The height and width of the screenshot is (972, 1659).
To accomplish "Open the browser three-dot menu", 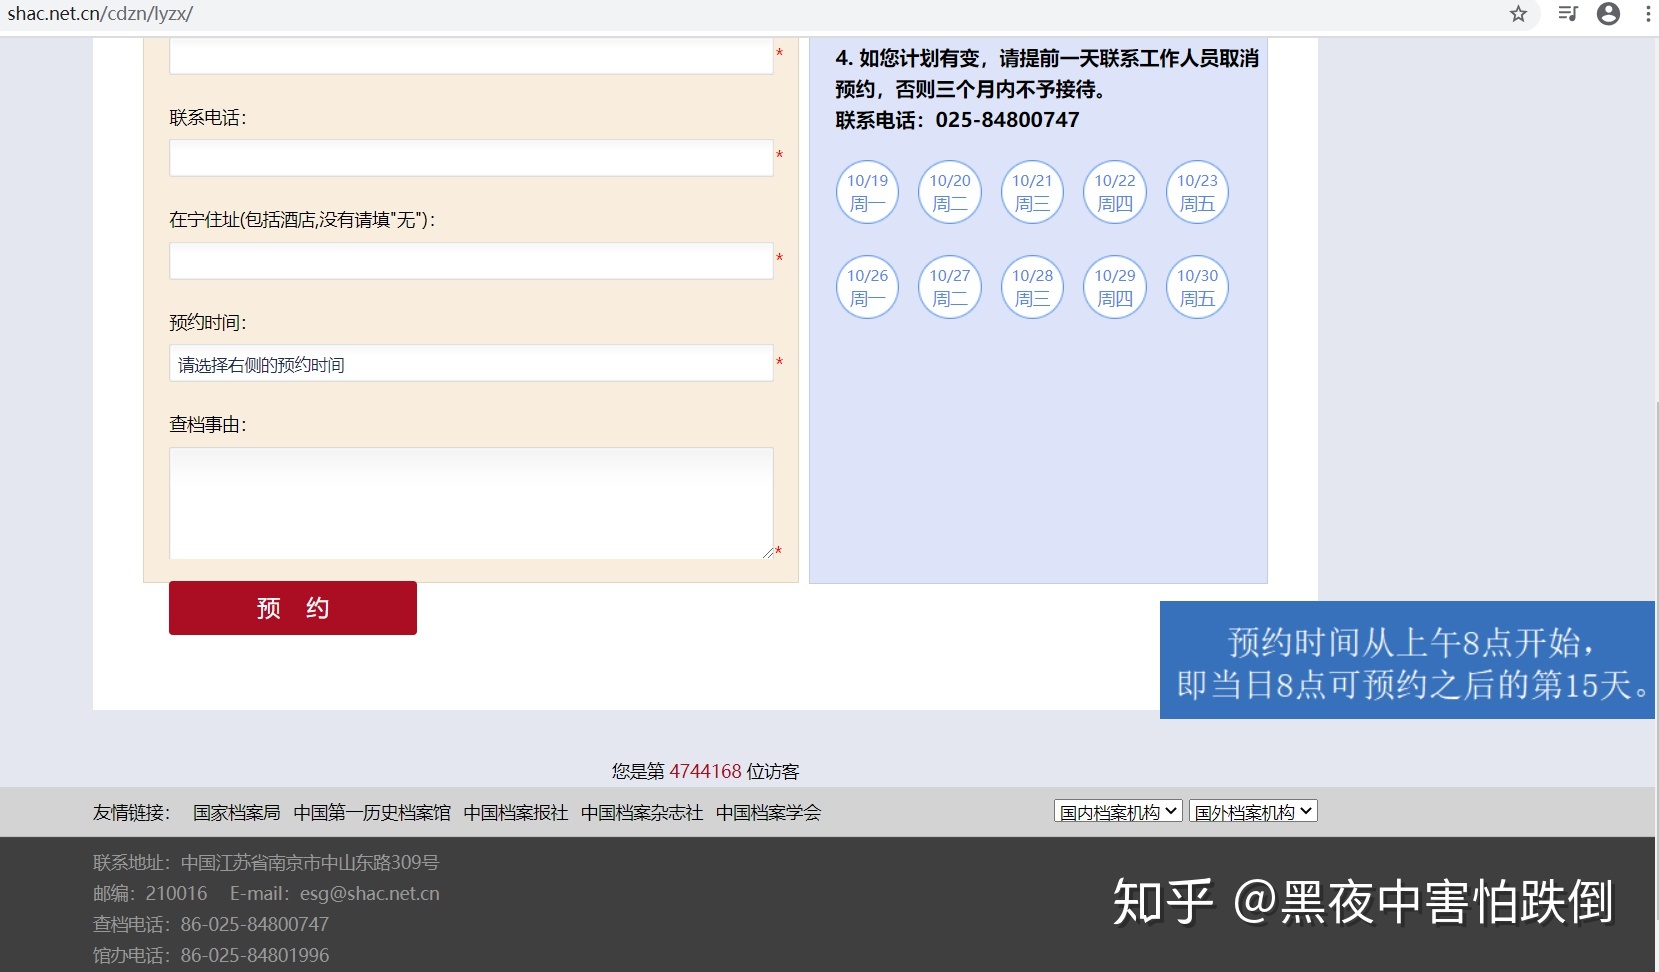I will coord(1647,14).
